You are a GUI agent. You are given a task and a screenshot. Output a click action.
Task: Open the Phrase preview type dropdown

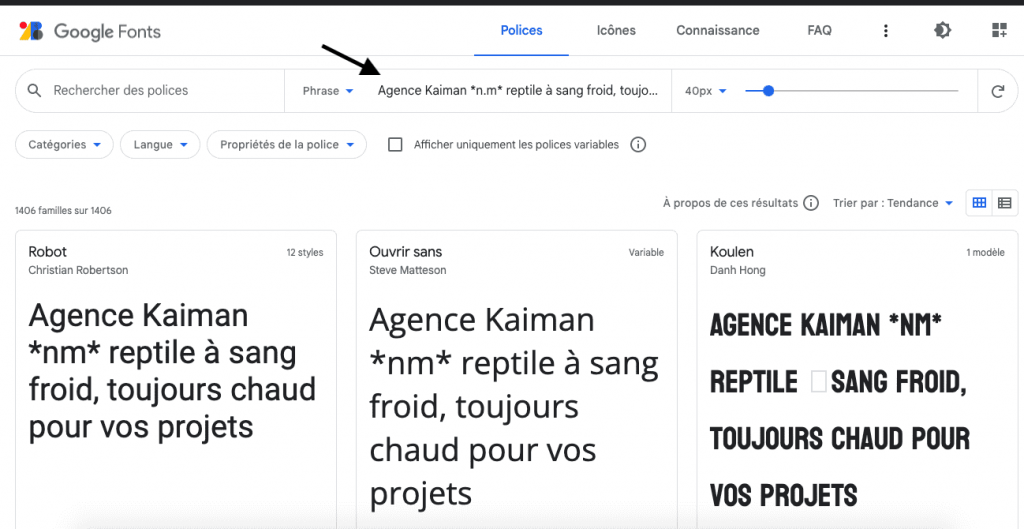pos(328,91)
